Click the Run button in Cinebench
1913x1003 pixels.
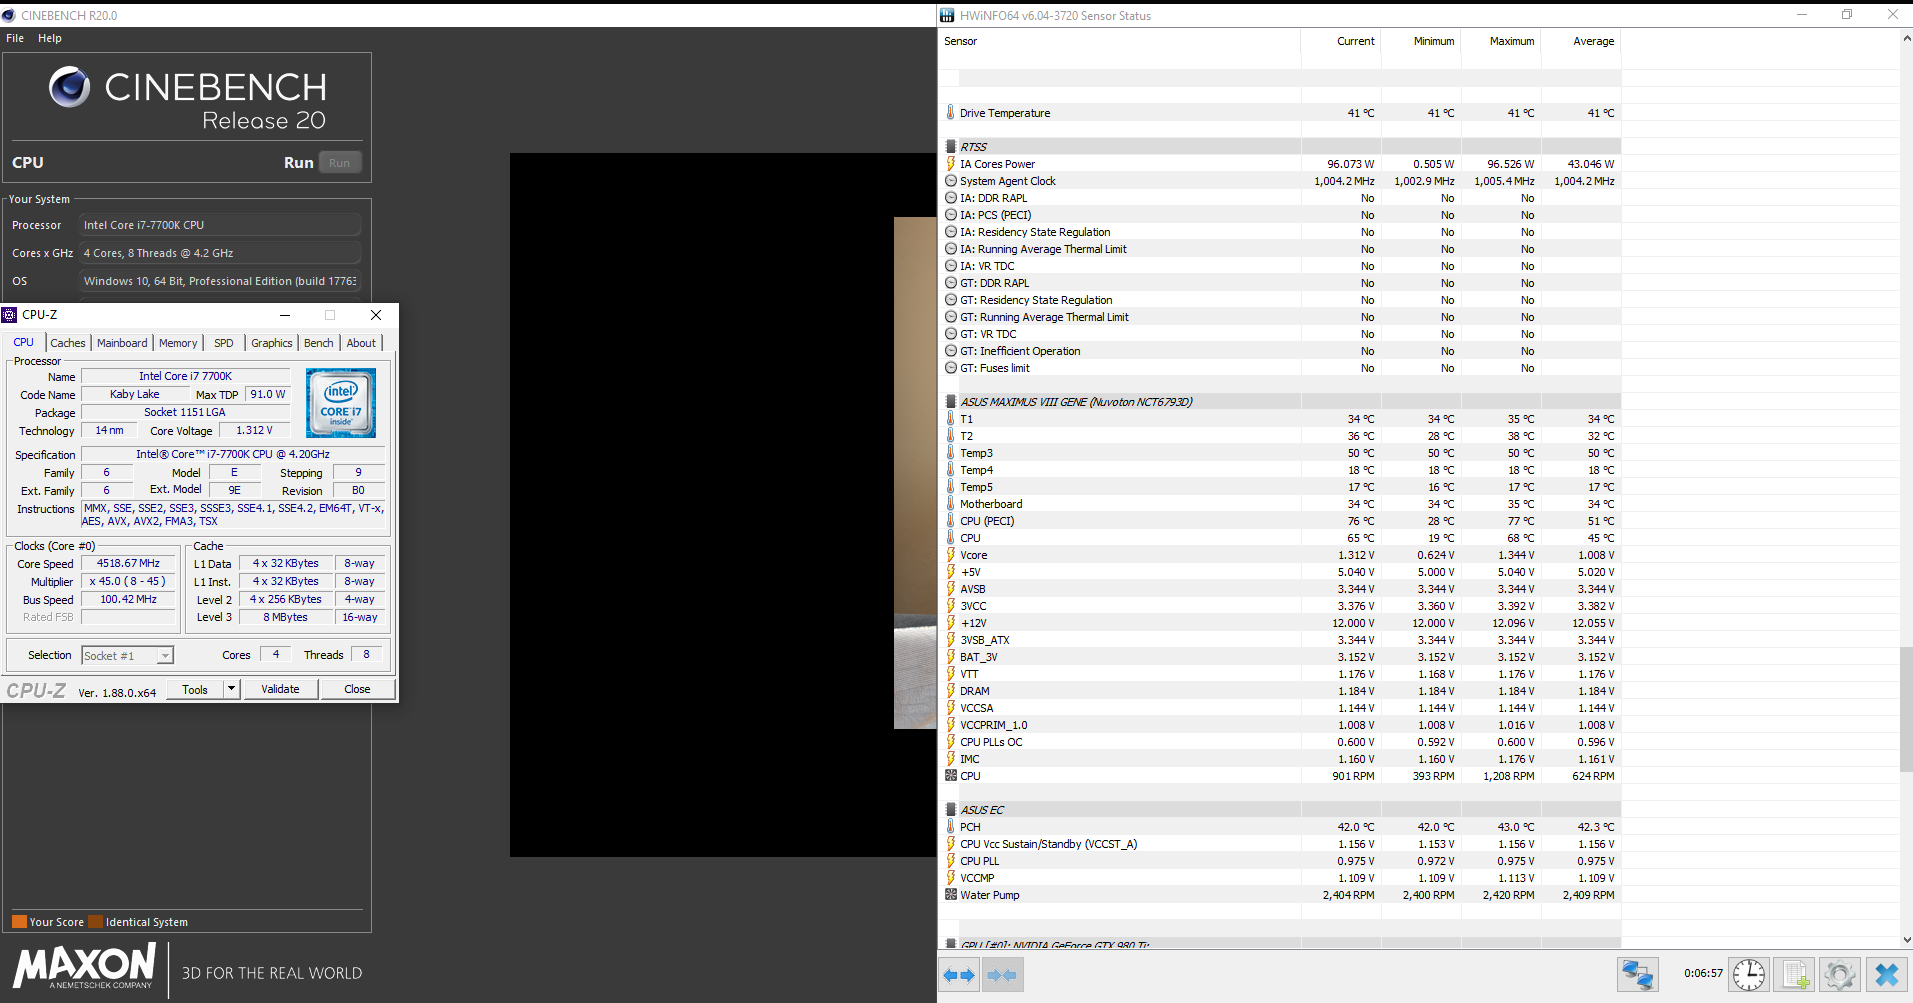pos(340,163)
